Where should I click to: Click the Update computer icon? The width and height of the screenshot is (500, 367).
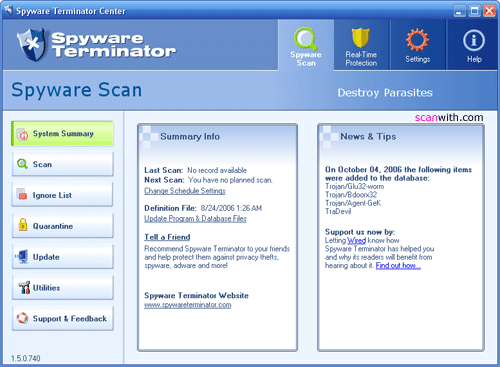coord(22,257)
